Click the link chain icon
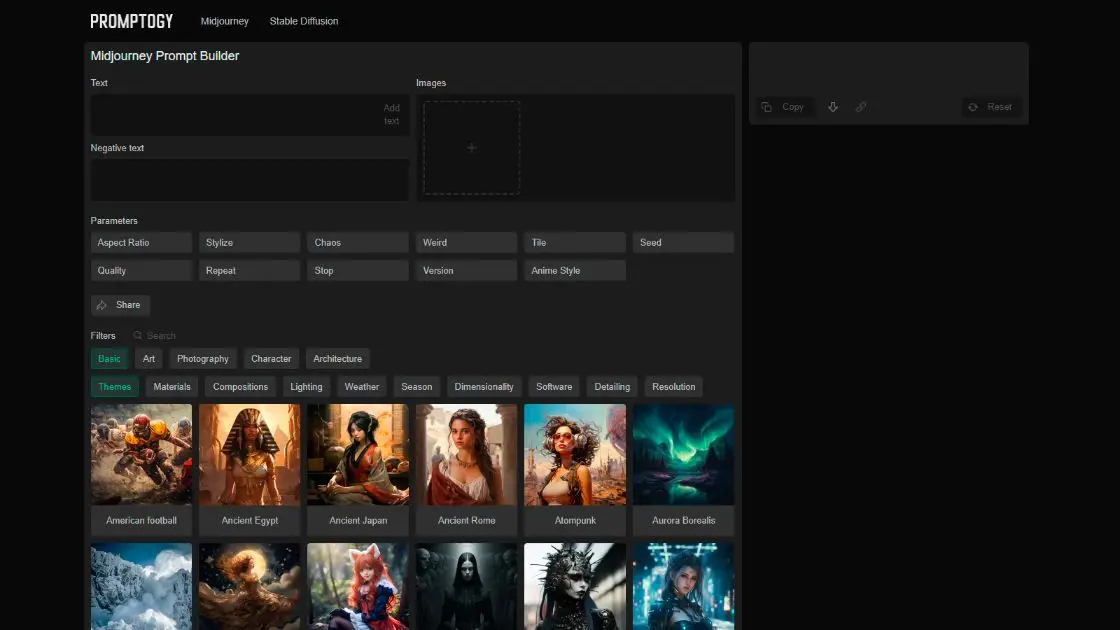The width and height of the screenshot is (1120, 630). (861, 107)
